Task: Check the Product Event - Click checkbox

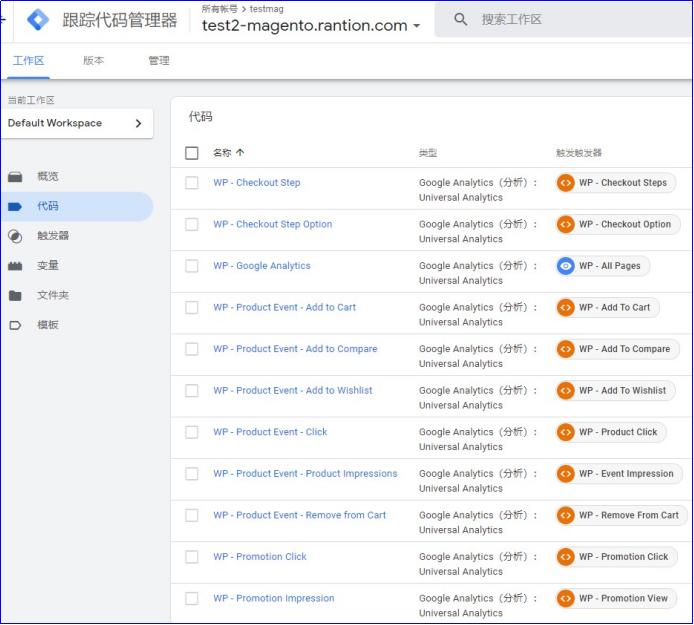Action: [x=192, y=432]
